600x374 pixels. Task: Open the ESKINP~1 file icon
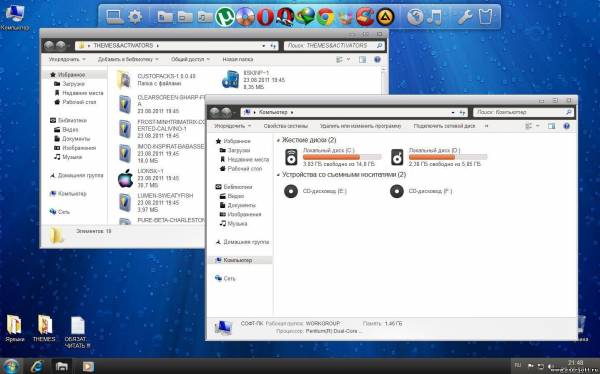(x=230, y=80)
